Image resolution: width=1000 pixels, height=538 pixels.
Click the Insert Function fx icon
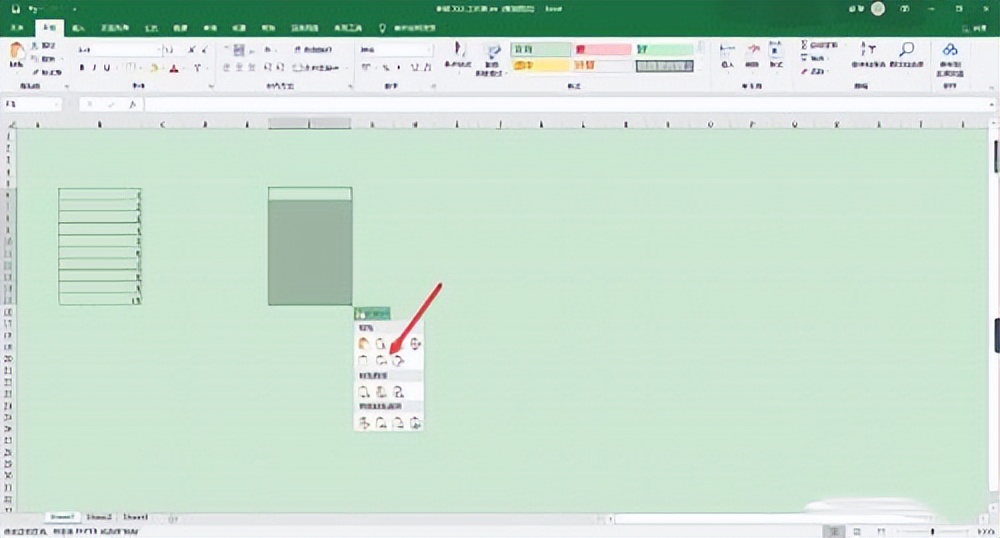132,105
